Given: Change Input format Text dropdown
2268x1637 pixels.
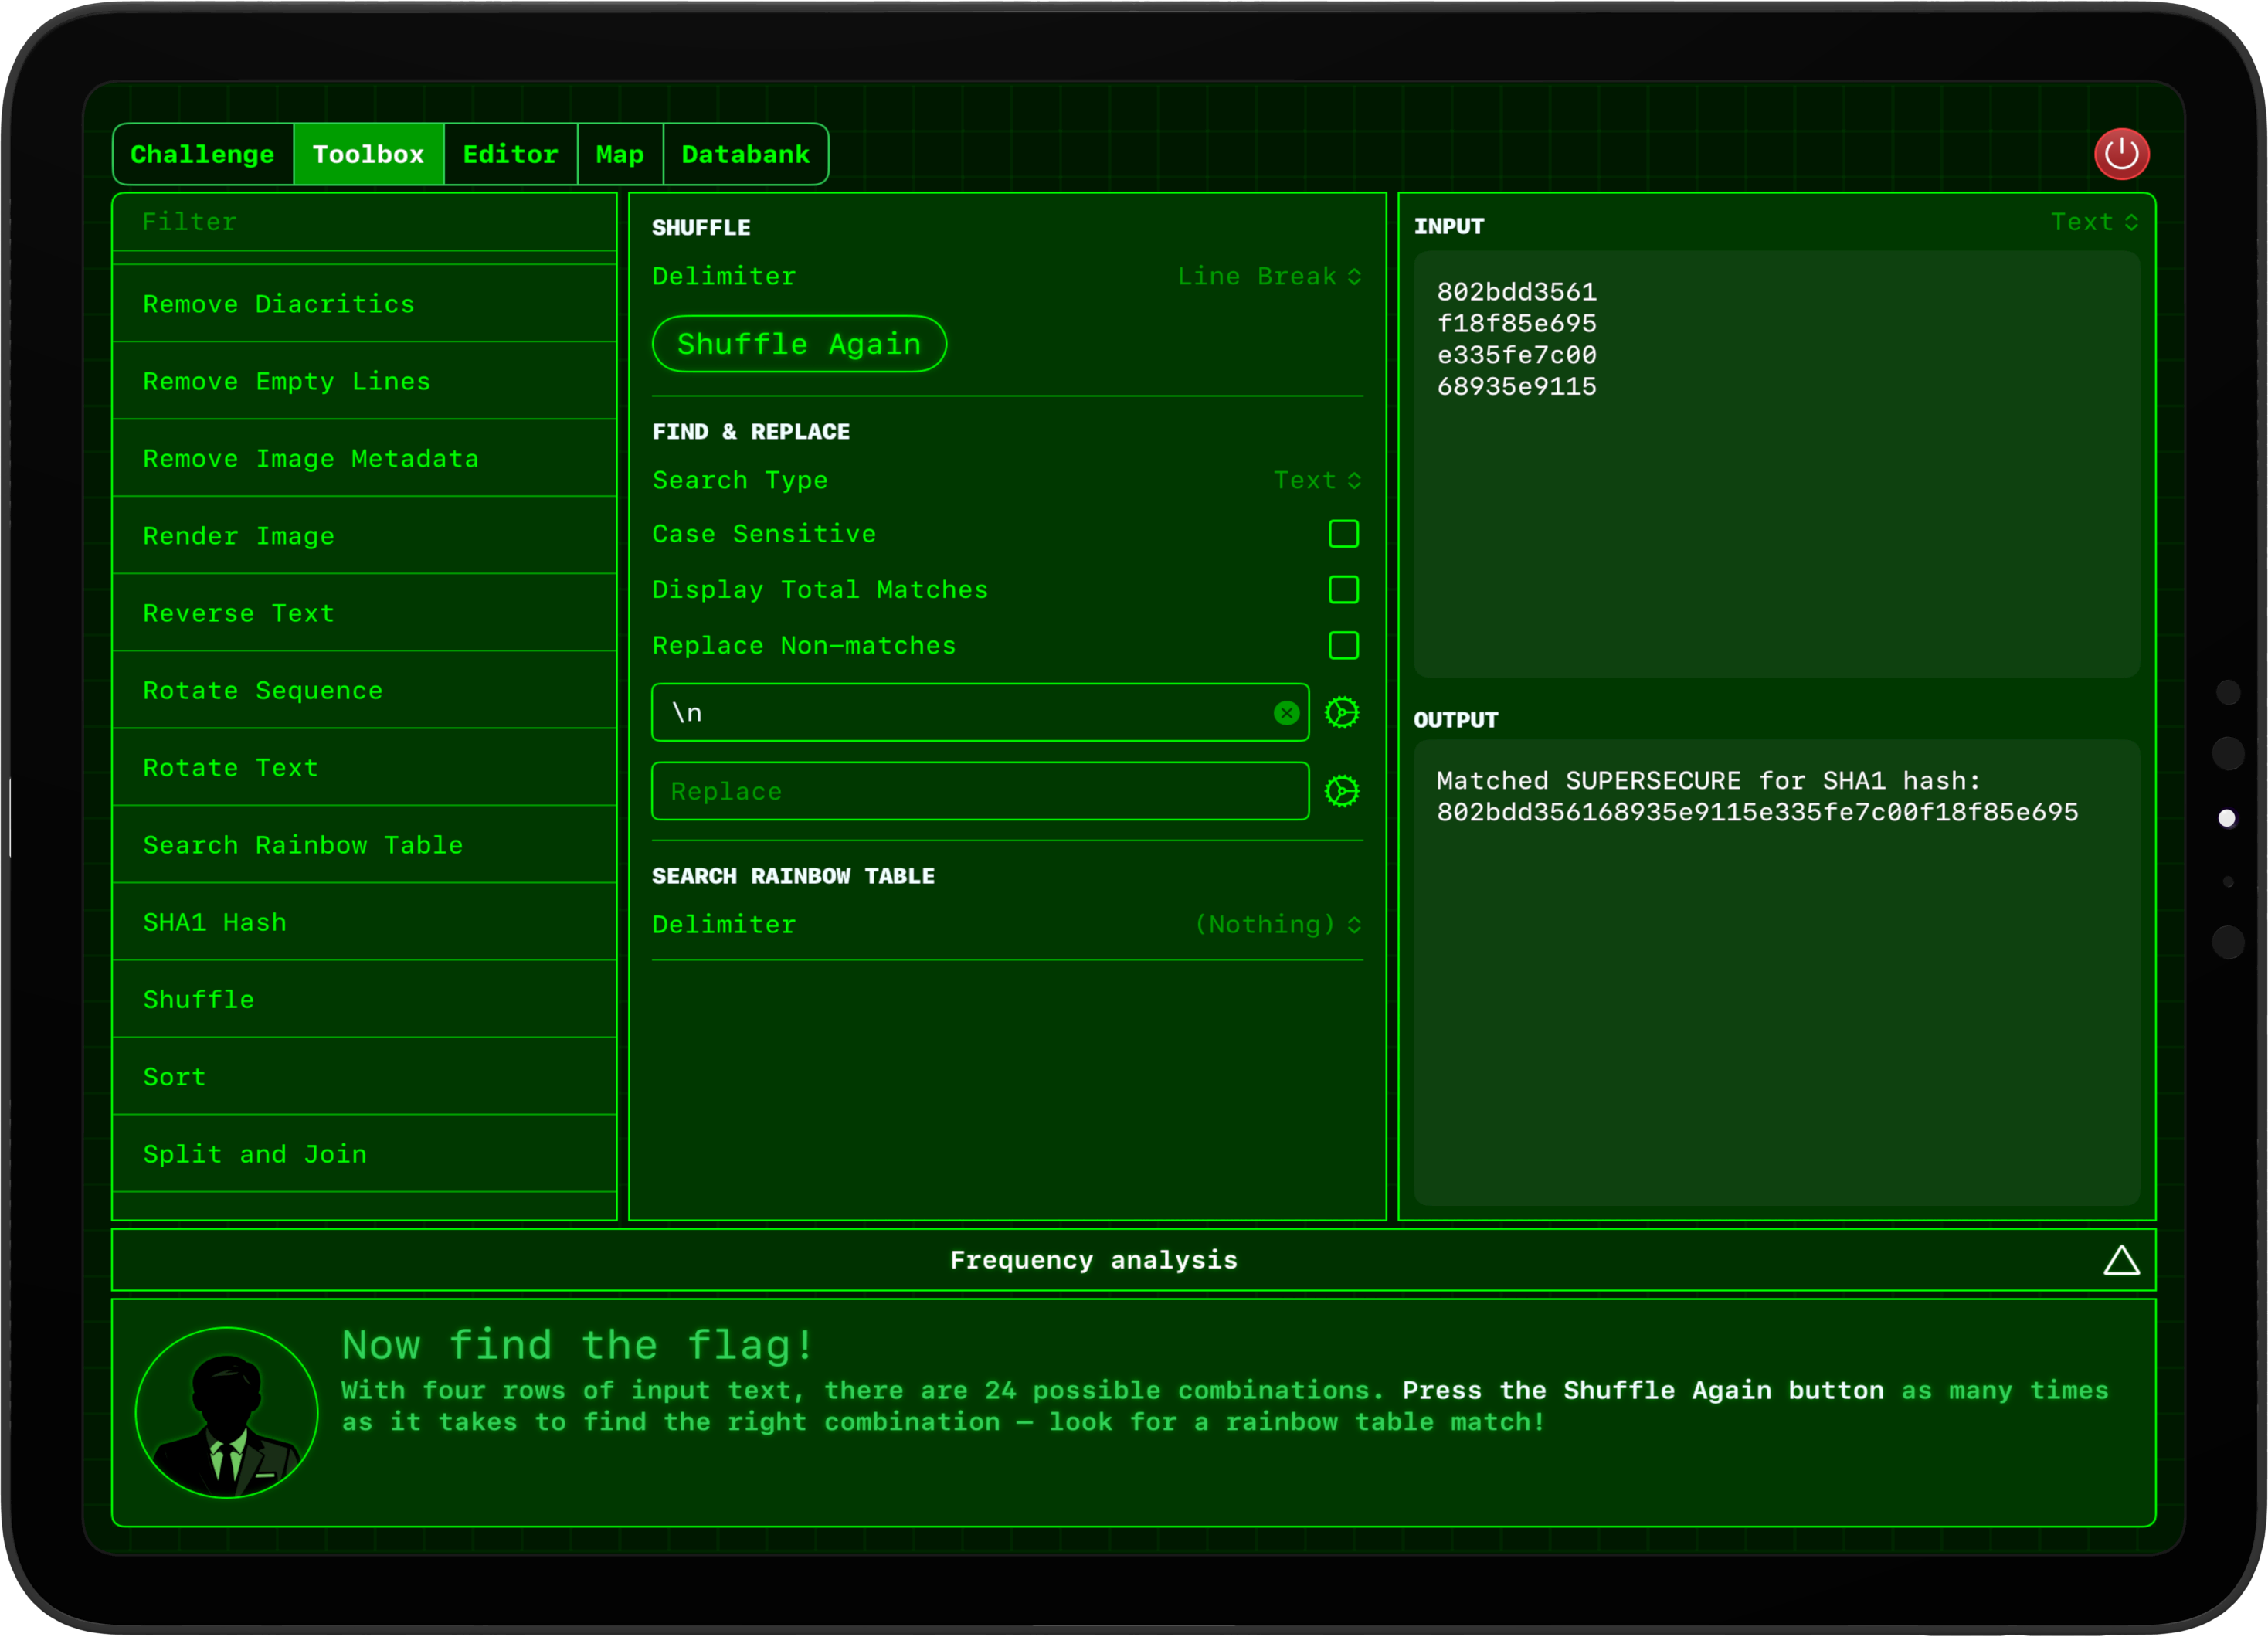Looking at the screenshot, I should [x=2093, y=222].
